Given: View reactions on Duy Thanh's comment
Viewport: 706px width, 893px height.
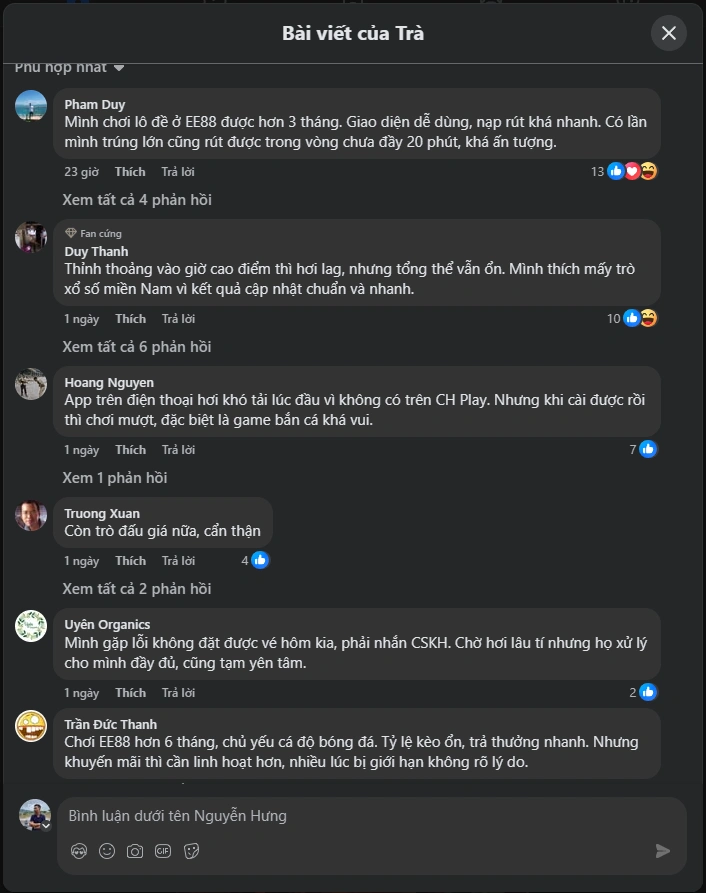Looking at the screenshot, I should (632, 318).
